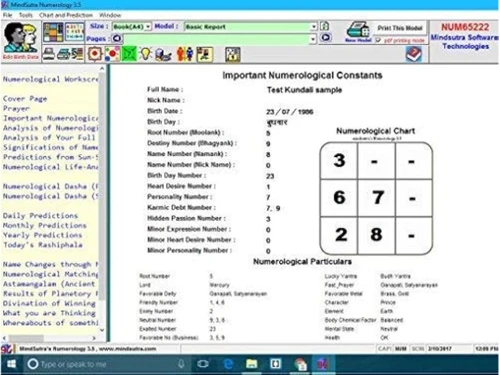Open Monthly Predictions from the sidebar
This screenshot has width=500, height=375.
[x=45, y=225]
